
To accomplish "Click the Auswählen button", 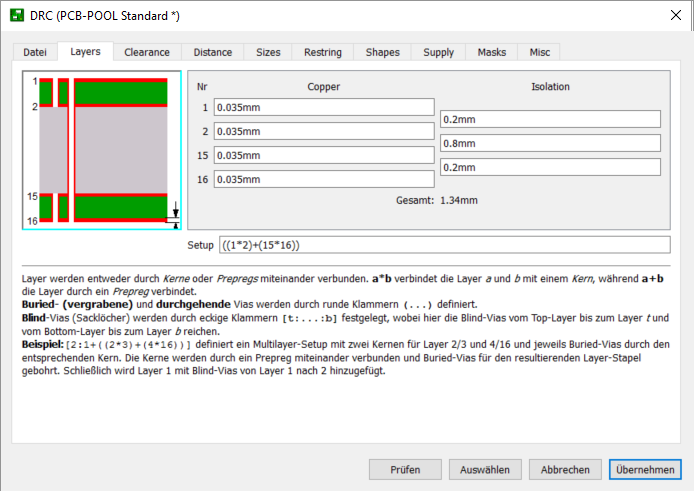I will coord(485,469).
